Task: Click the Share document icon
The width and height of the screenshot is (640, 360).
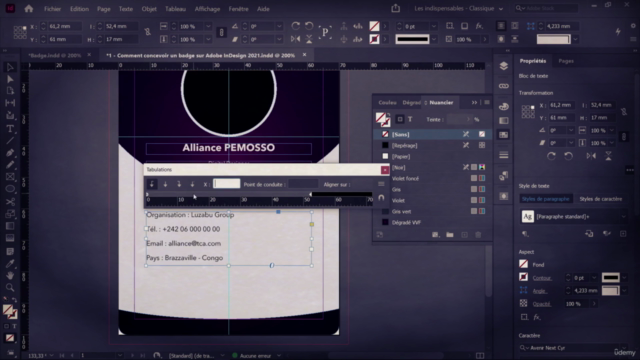Action: 395,8
